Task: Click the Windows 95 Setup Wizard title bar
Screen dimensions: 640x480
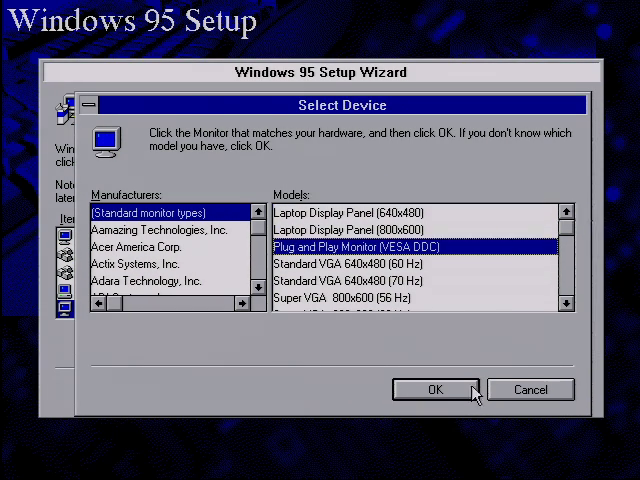Action: pos(321,72)
